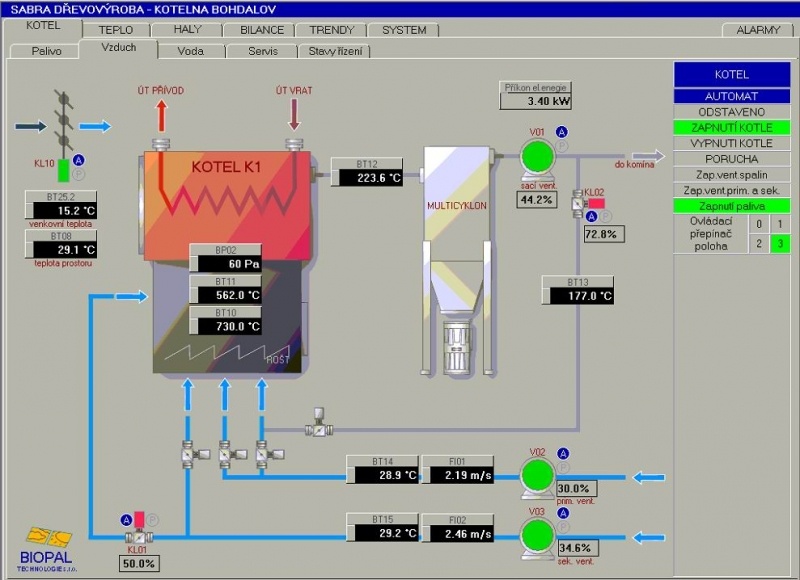
Task: Click the BT12 223.6 °C reading
Action: 367,172
